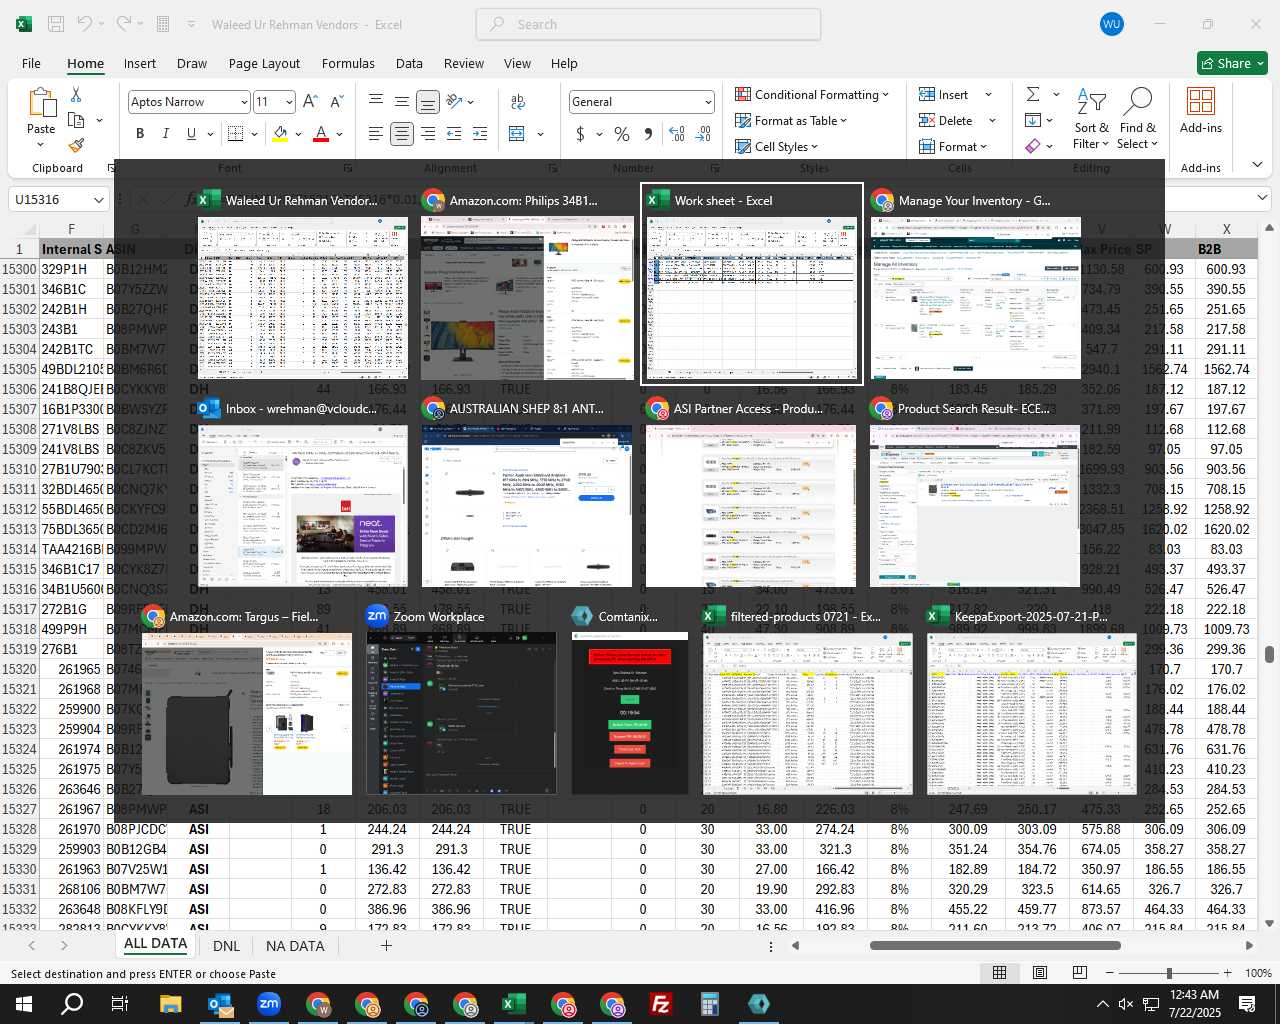Click the Cut scissors icon
This screenshot has width=1280, height=1024.
coord(76,94)
